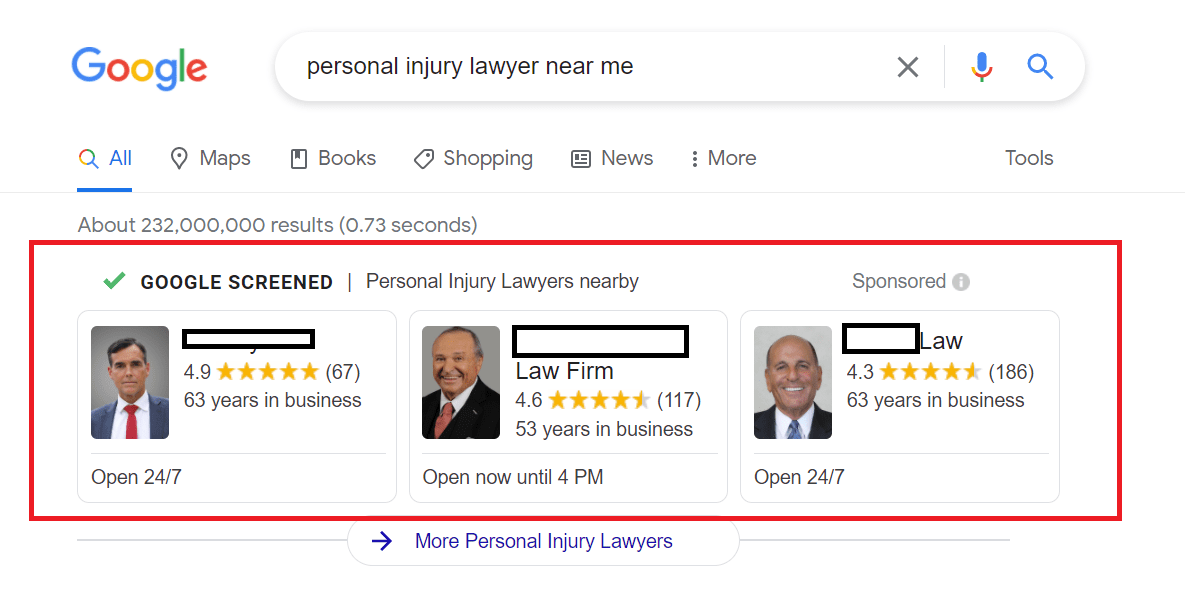
Task: Click the 4.9 star rating with 67 reviews
Action: (271, 372)
